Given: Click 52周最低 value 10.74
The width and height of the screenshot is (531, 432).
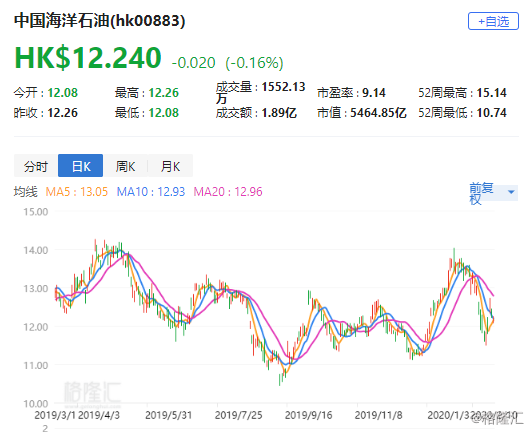Looking at the screenshot, I should pyautogui.click(x=492, y=112).
